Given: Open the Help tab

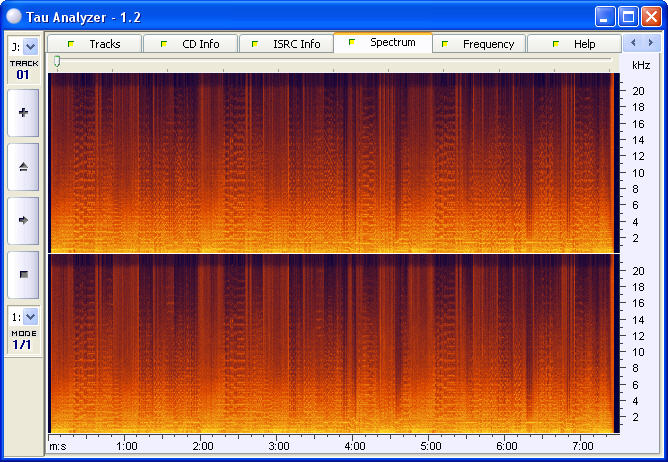Looking at the screenshot, I should click(x=574, y=44).
